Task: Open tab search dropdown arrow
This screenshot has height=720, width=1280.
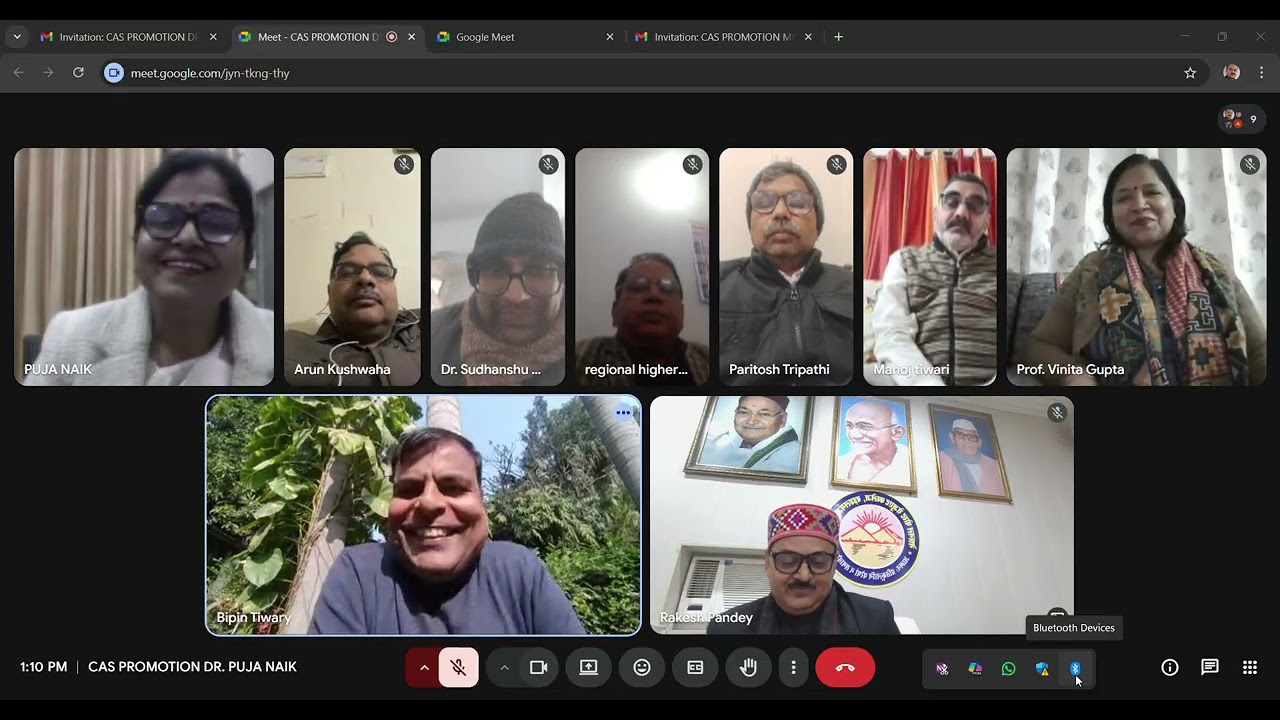Action: point(17,37)
